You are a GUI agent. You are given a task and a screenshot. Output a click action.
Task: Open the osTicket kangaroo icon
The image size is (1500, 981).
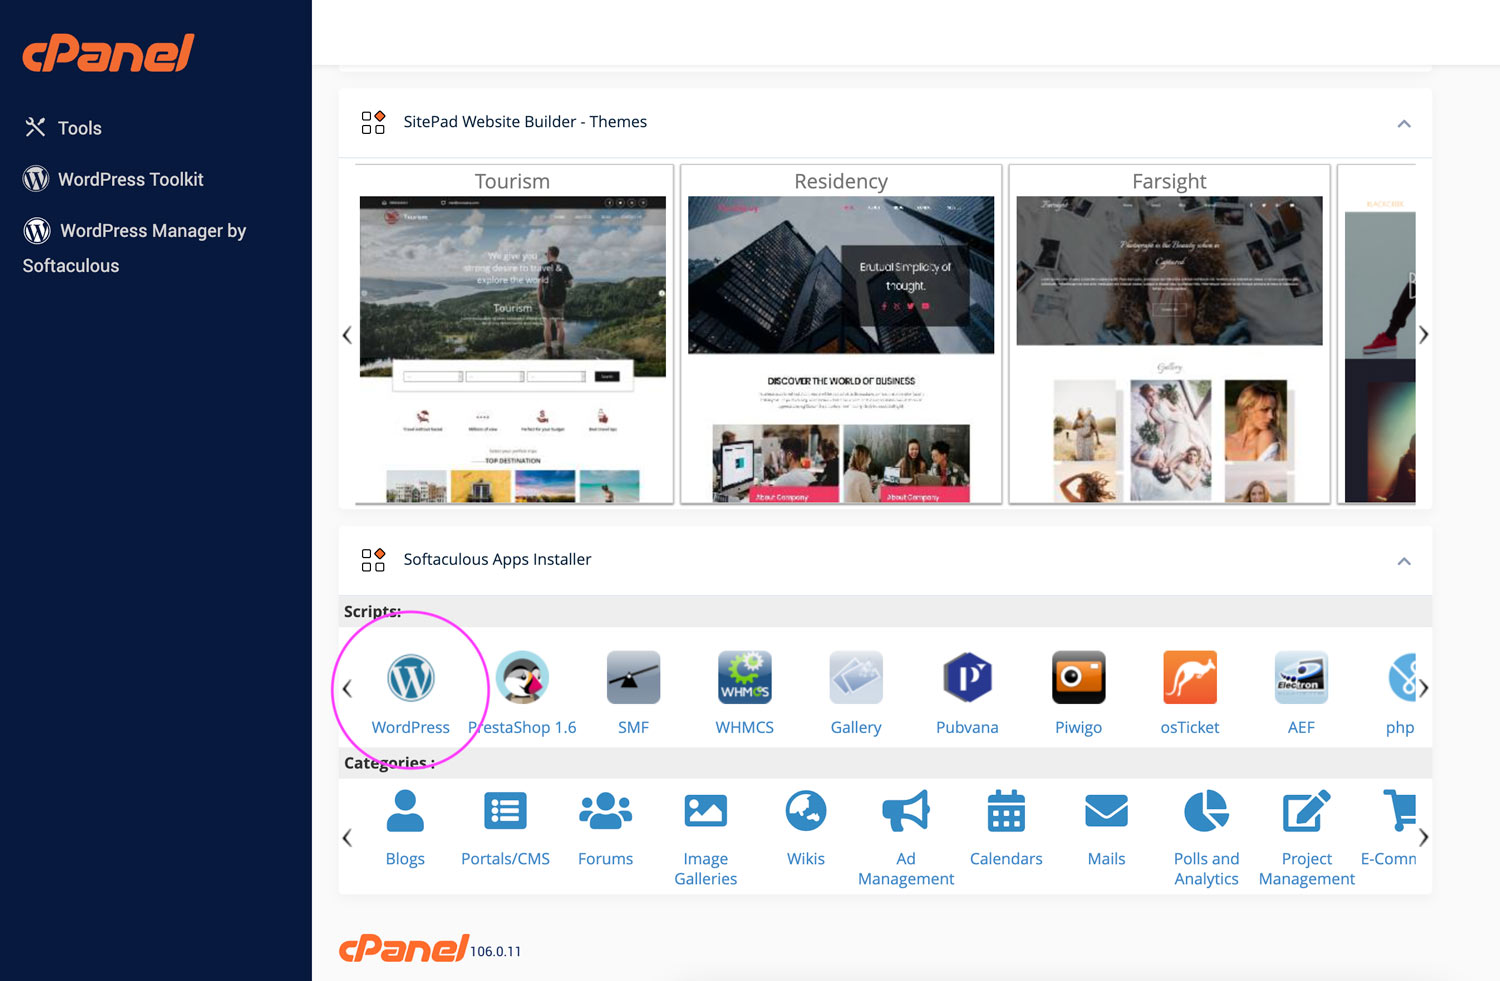(1189, 678)
